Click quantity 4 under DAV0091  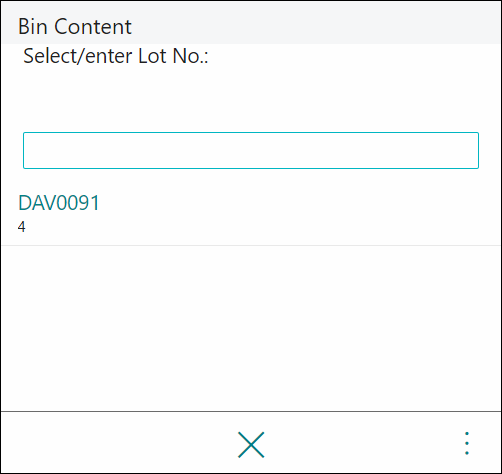(x=22, y=227)
